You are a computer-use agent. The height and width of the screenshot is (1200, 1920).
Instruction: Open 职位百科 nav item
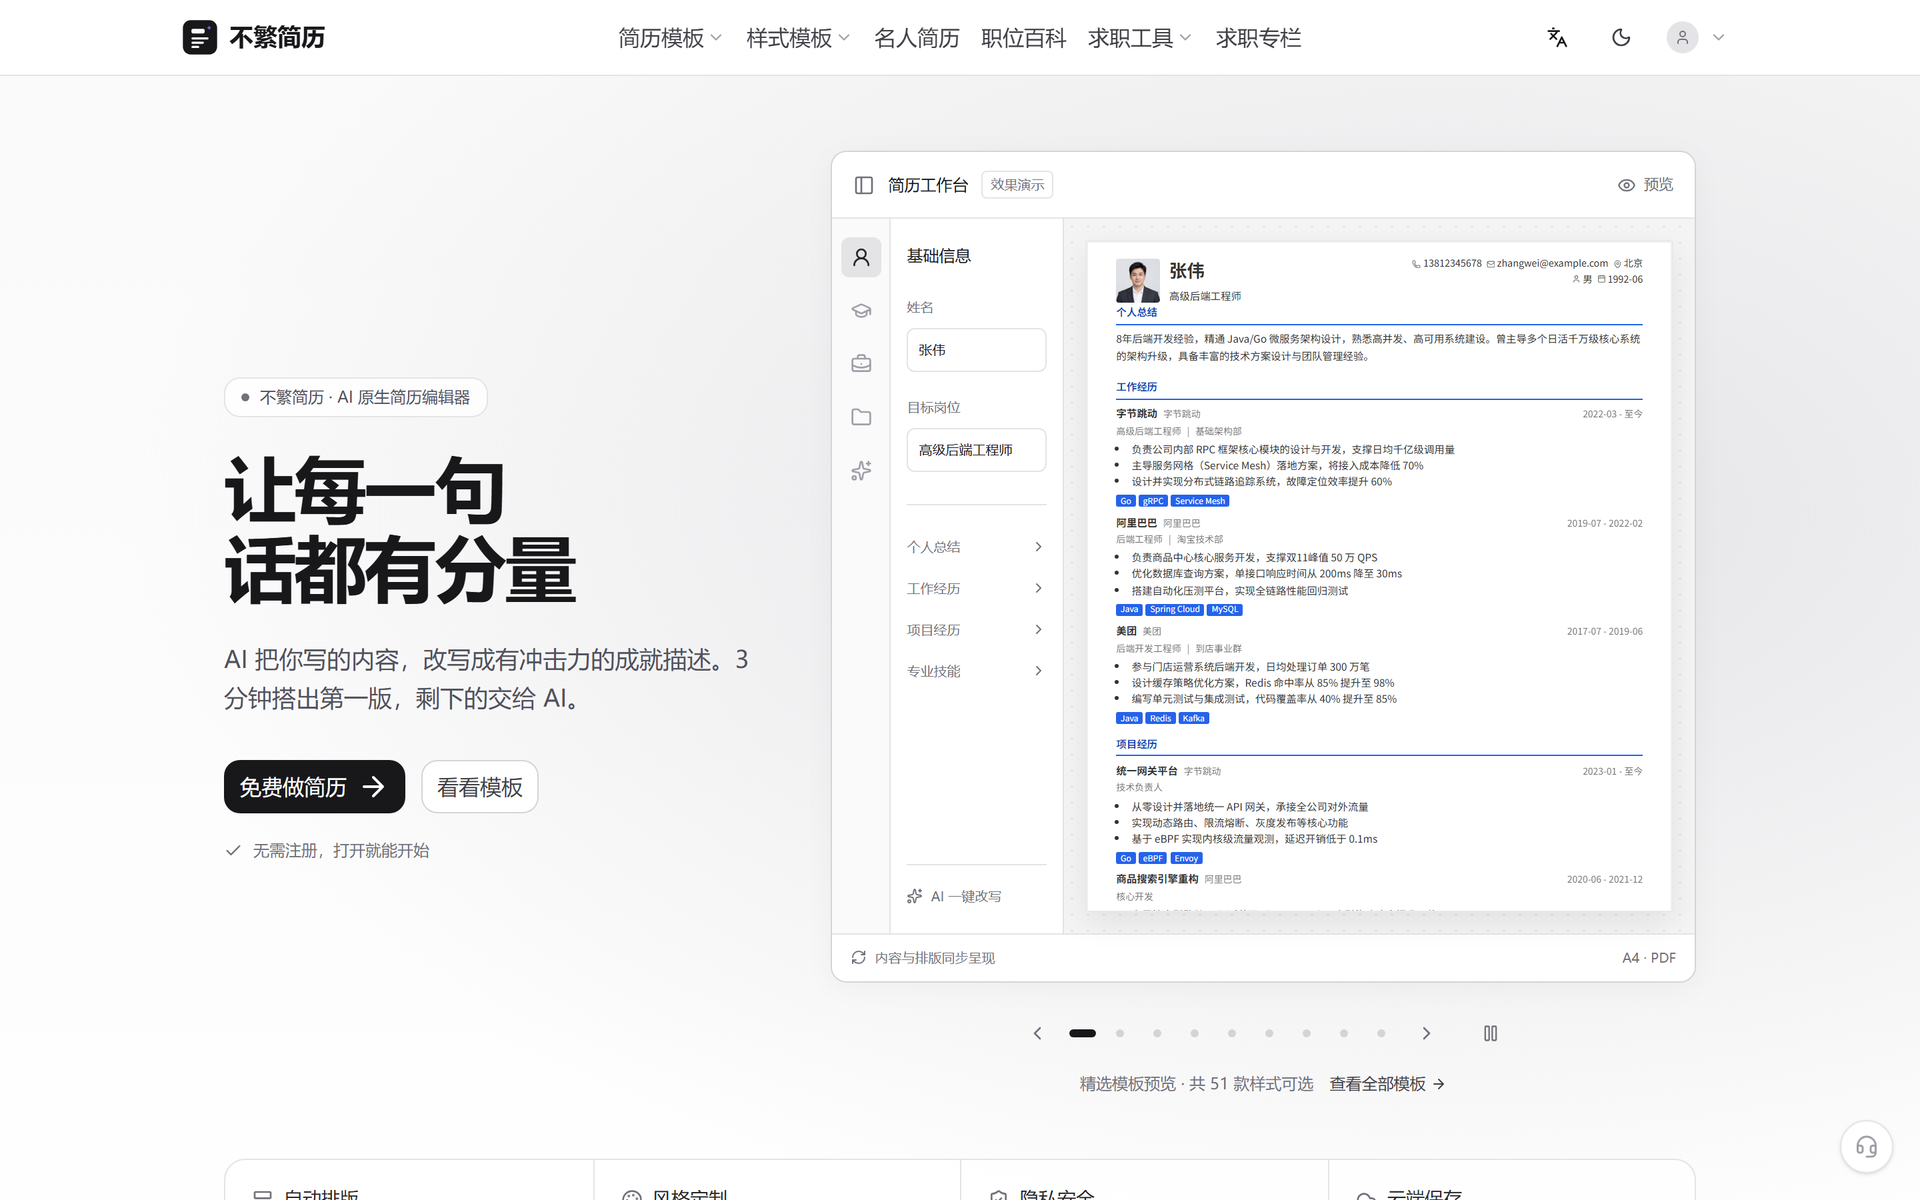pyautogui.click(x=1023, y=38)
